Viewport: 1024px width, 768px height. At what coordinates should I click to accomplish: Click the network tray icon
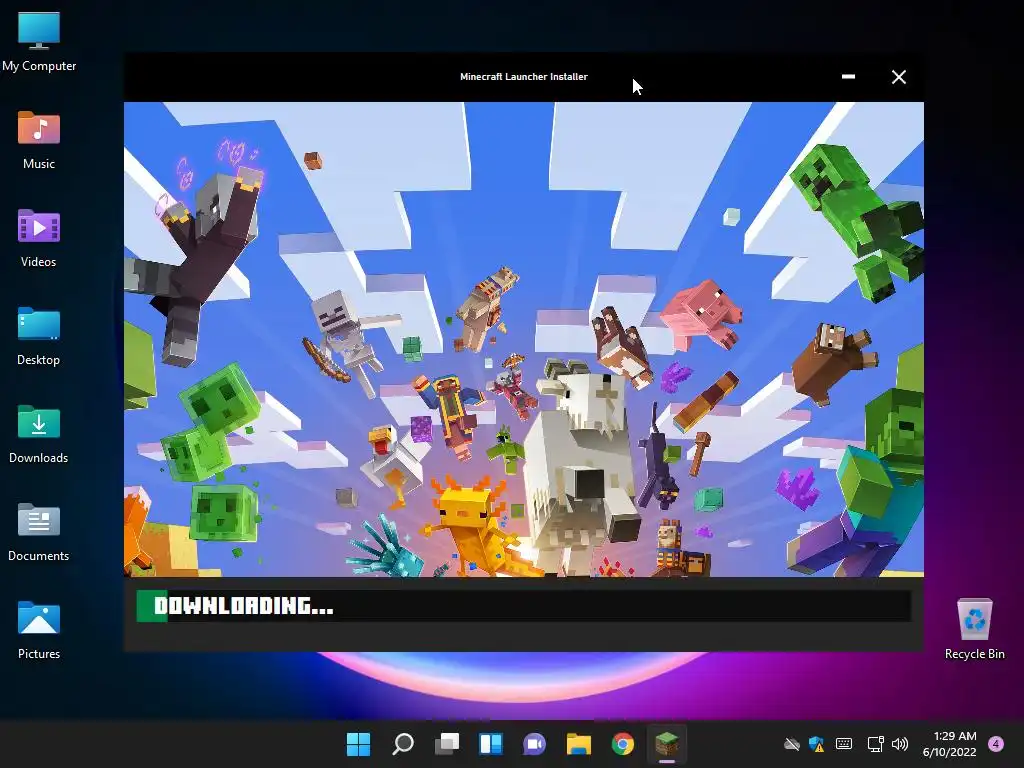click(x=875, y=744)
